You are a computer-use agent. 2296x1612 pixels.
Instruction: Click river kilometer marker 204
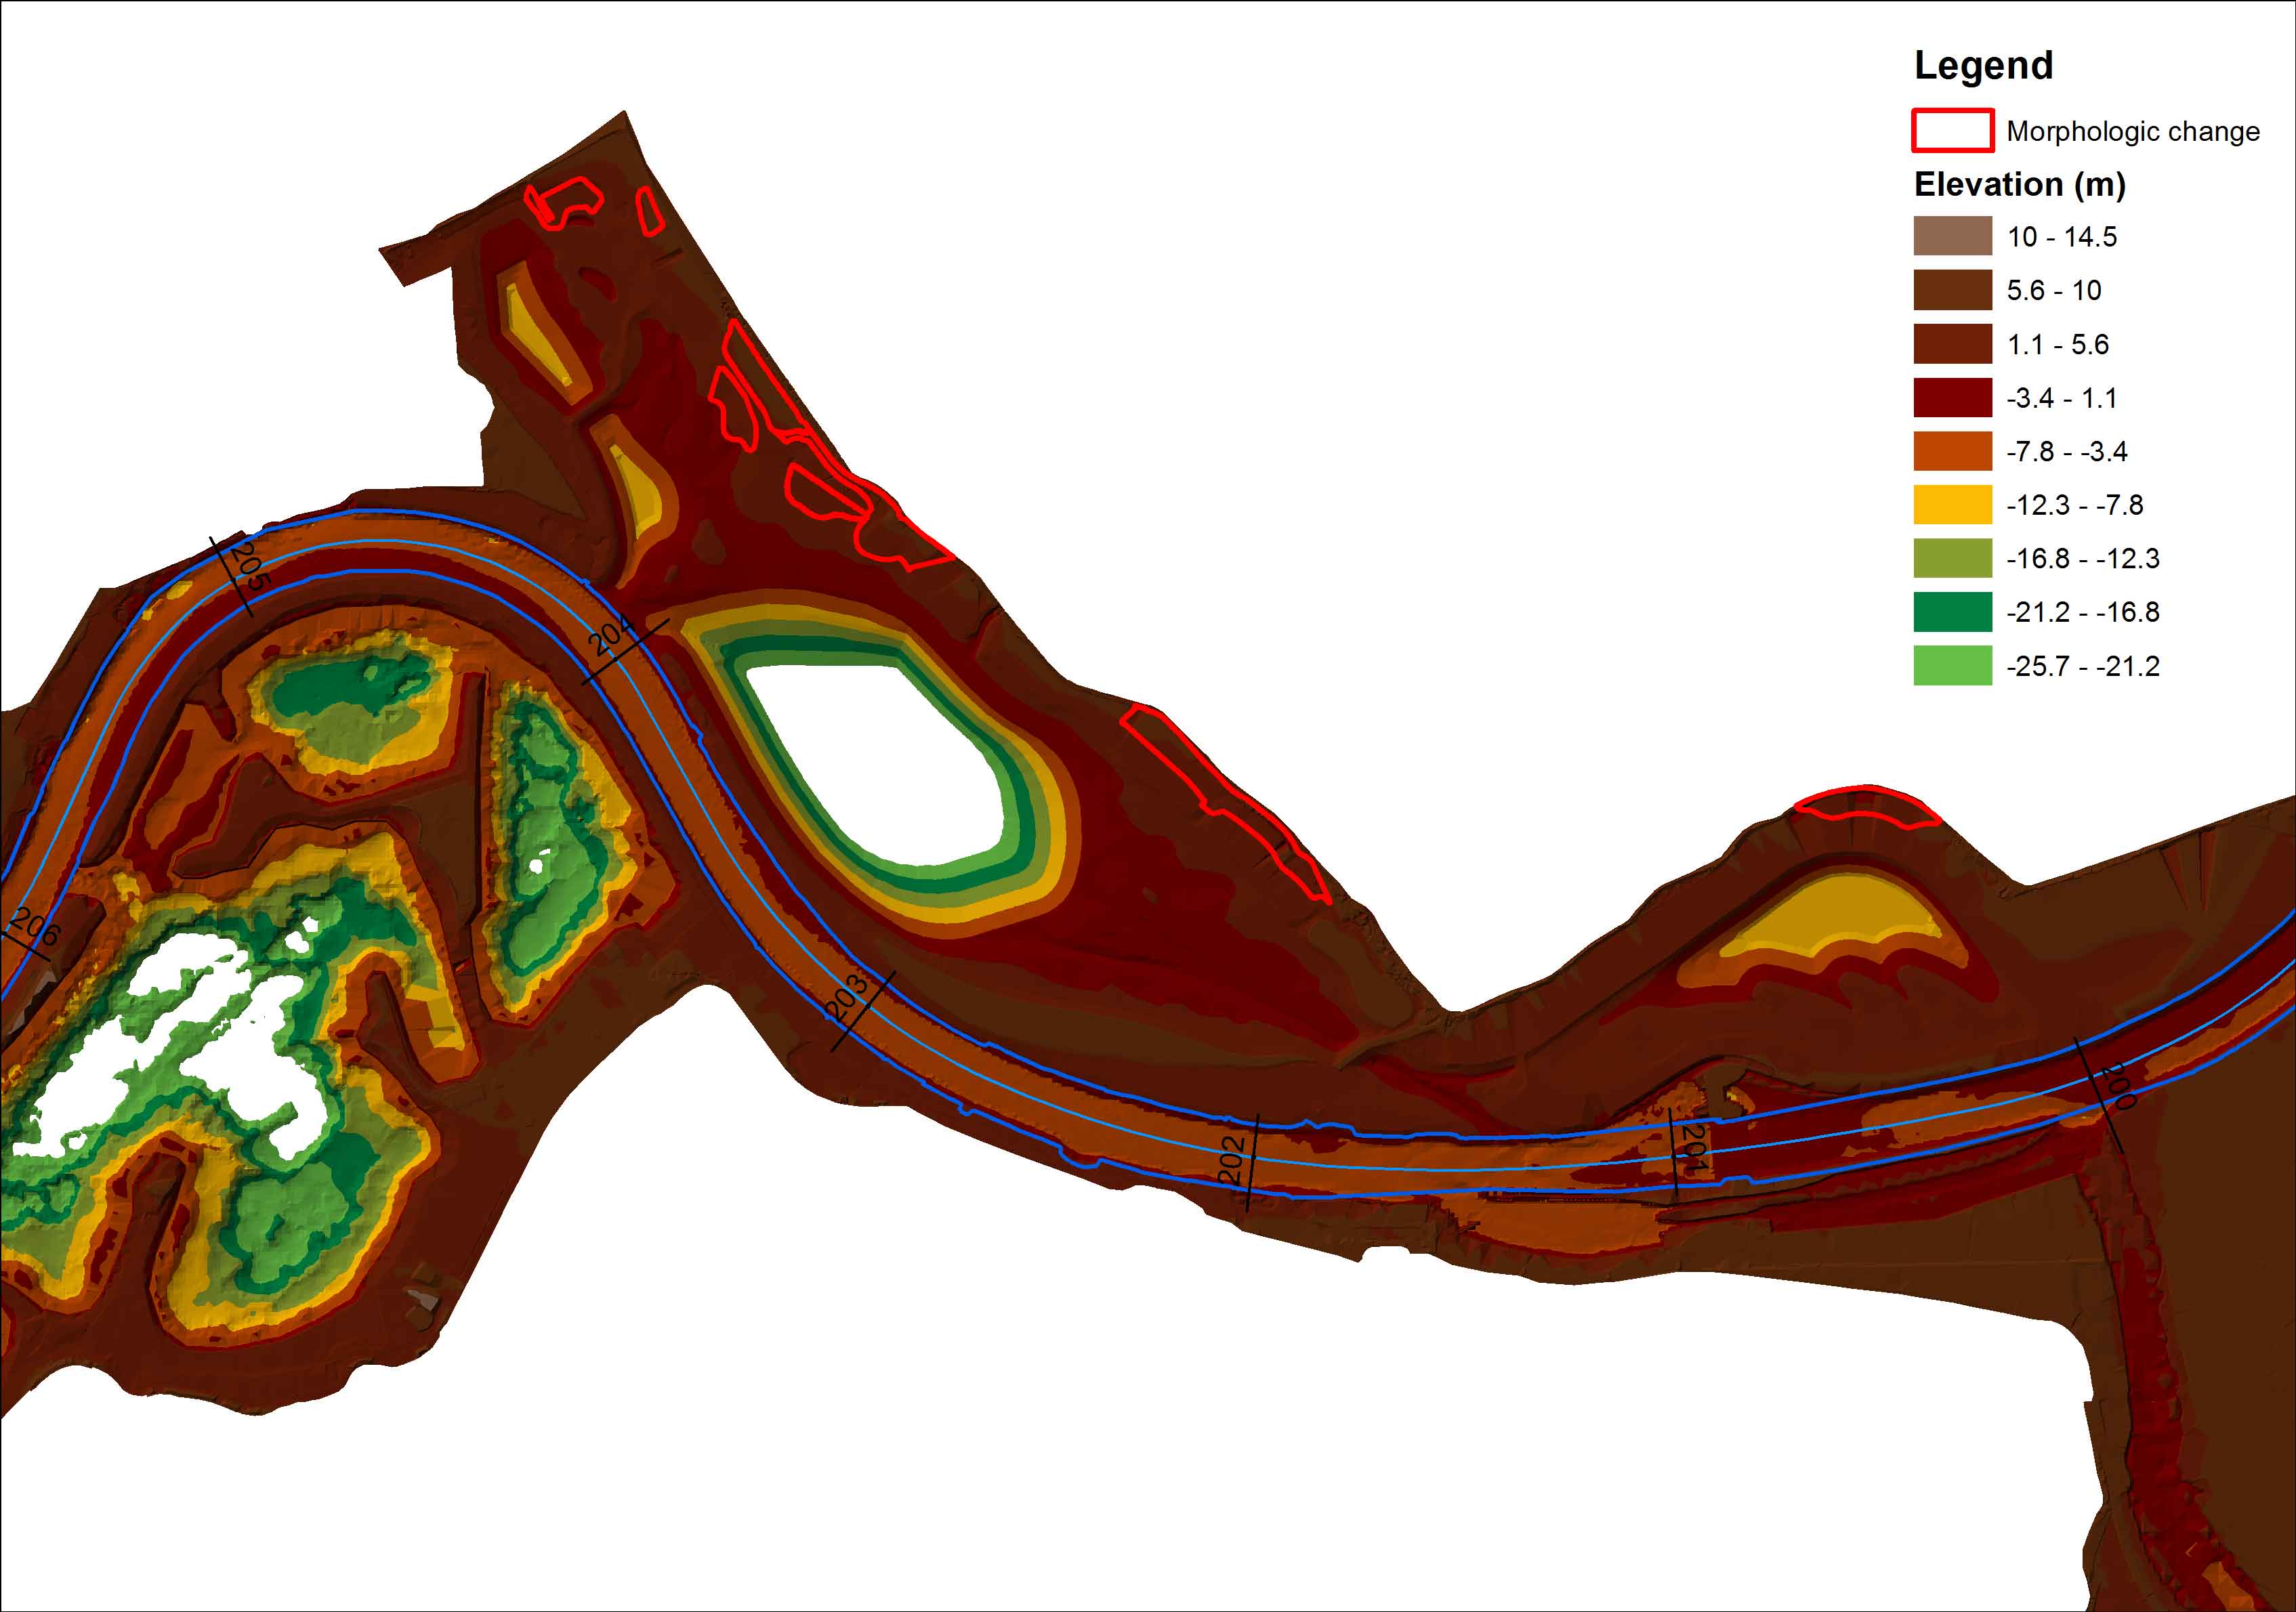tap(612, 636)
